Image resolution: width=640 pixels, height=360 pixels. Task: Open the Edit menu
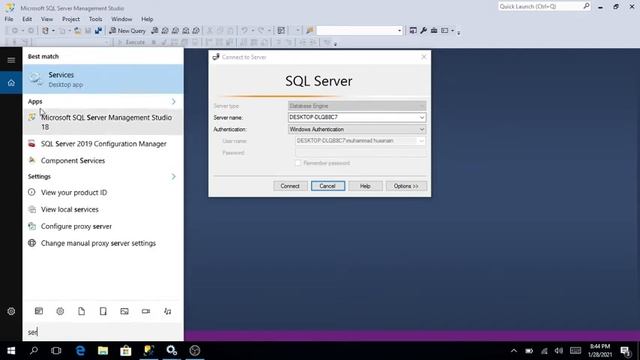[27, 19]
